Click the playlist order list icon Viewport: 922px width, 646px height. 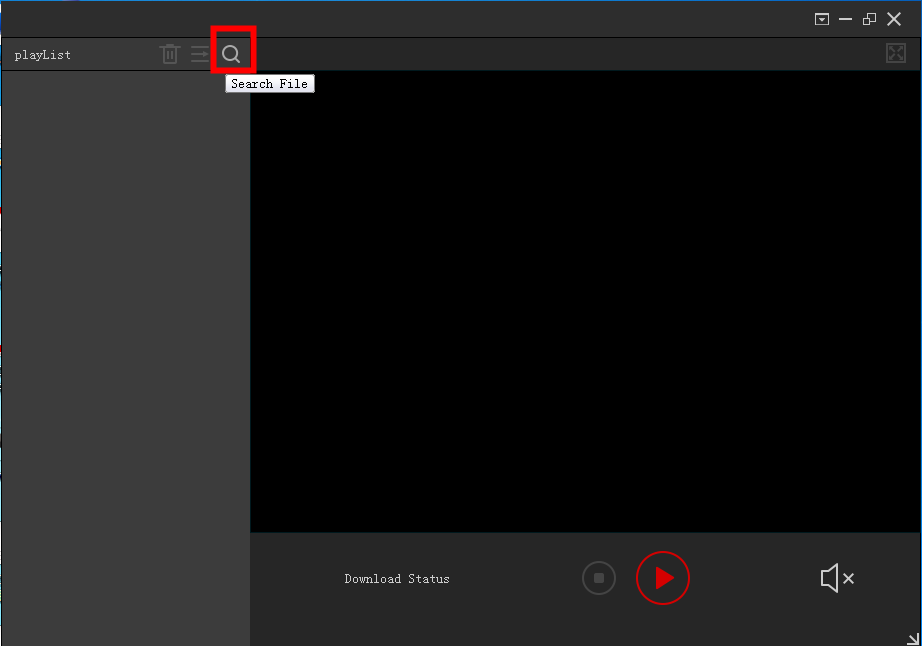coord(200,54)
